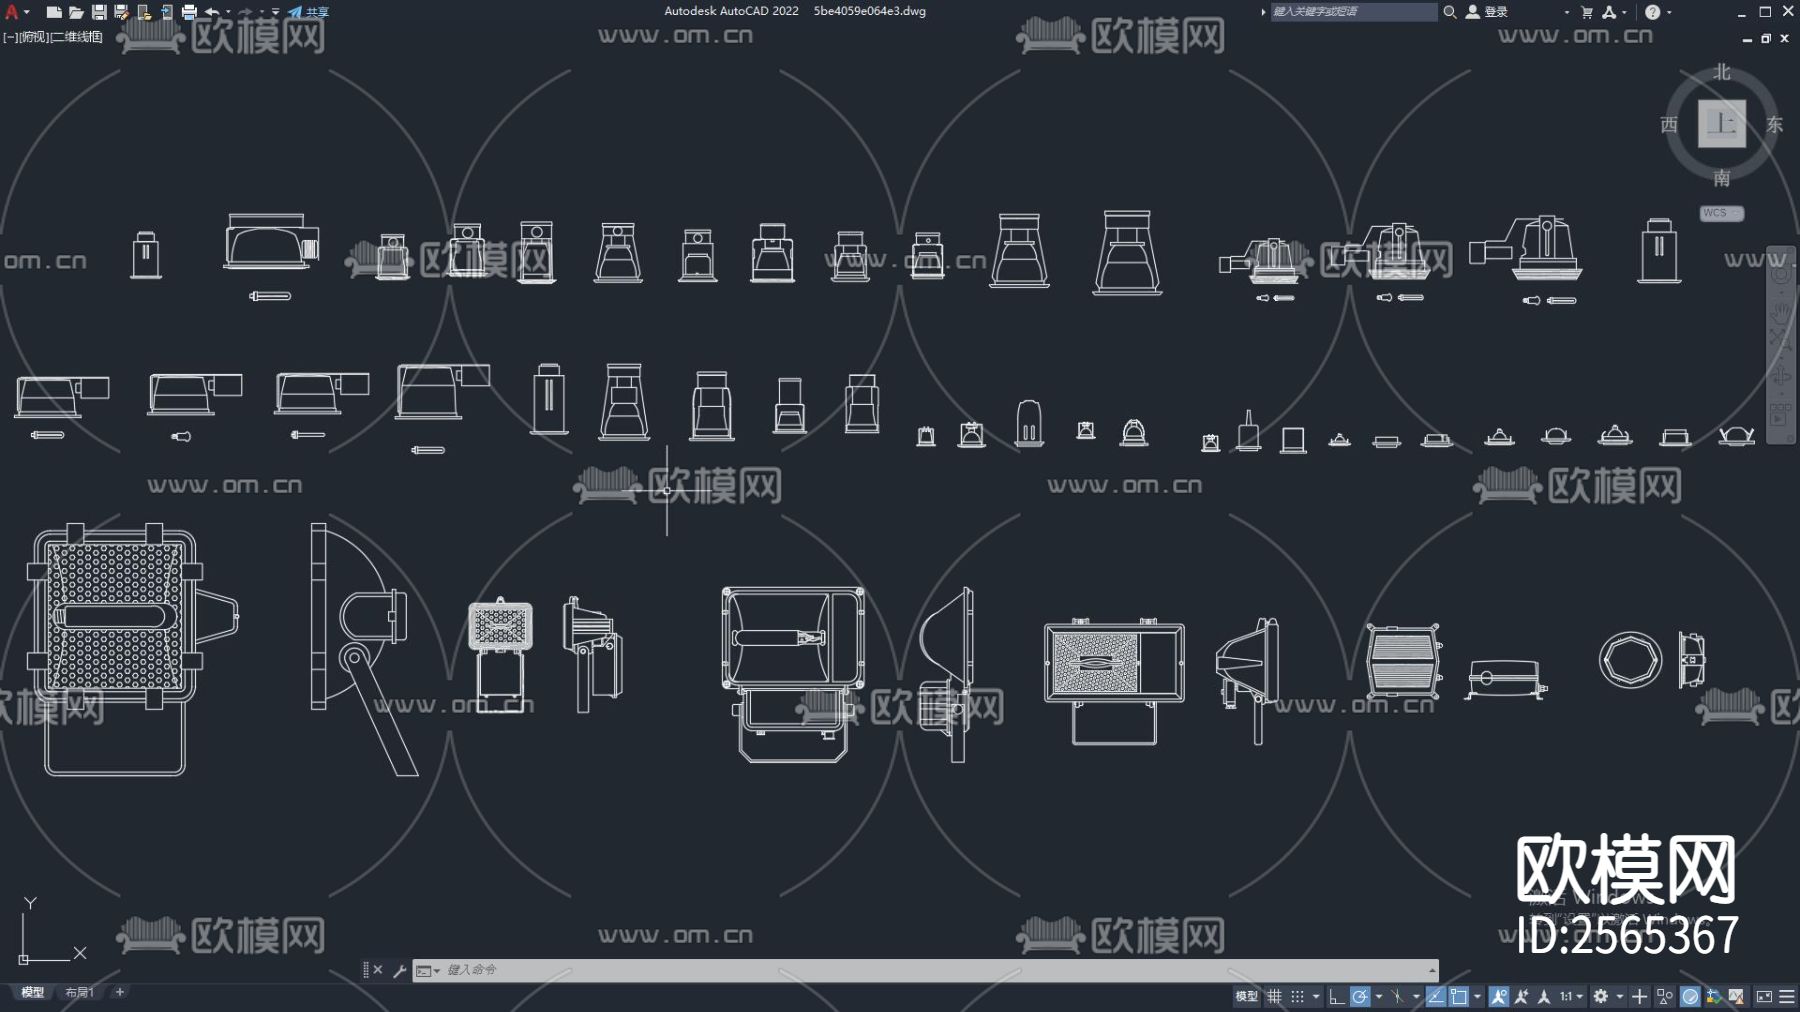Click the Plot (print) icon
This screenshot has width=1800, height=1012.
[x=191, y=12]
